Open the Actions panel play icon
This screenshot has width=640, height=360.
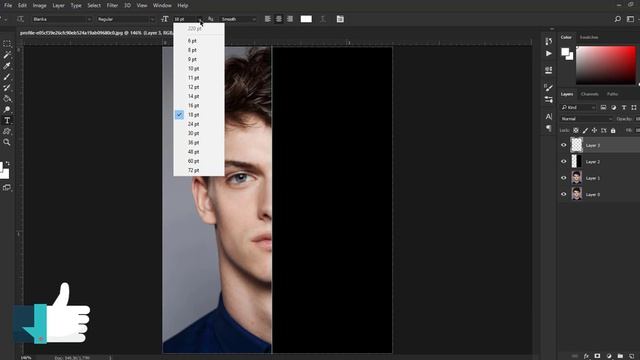[549, 53]
